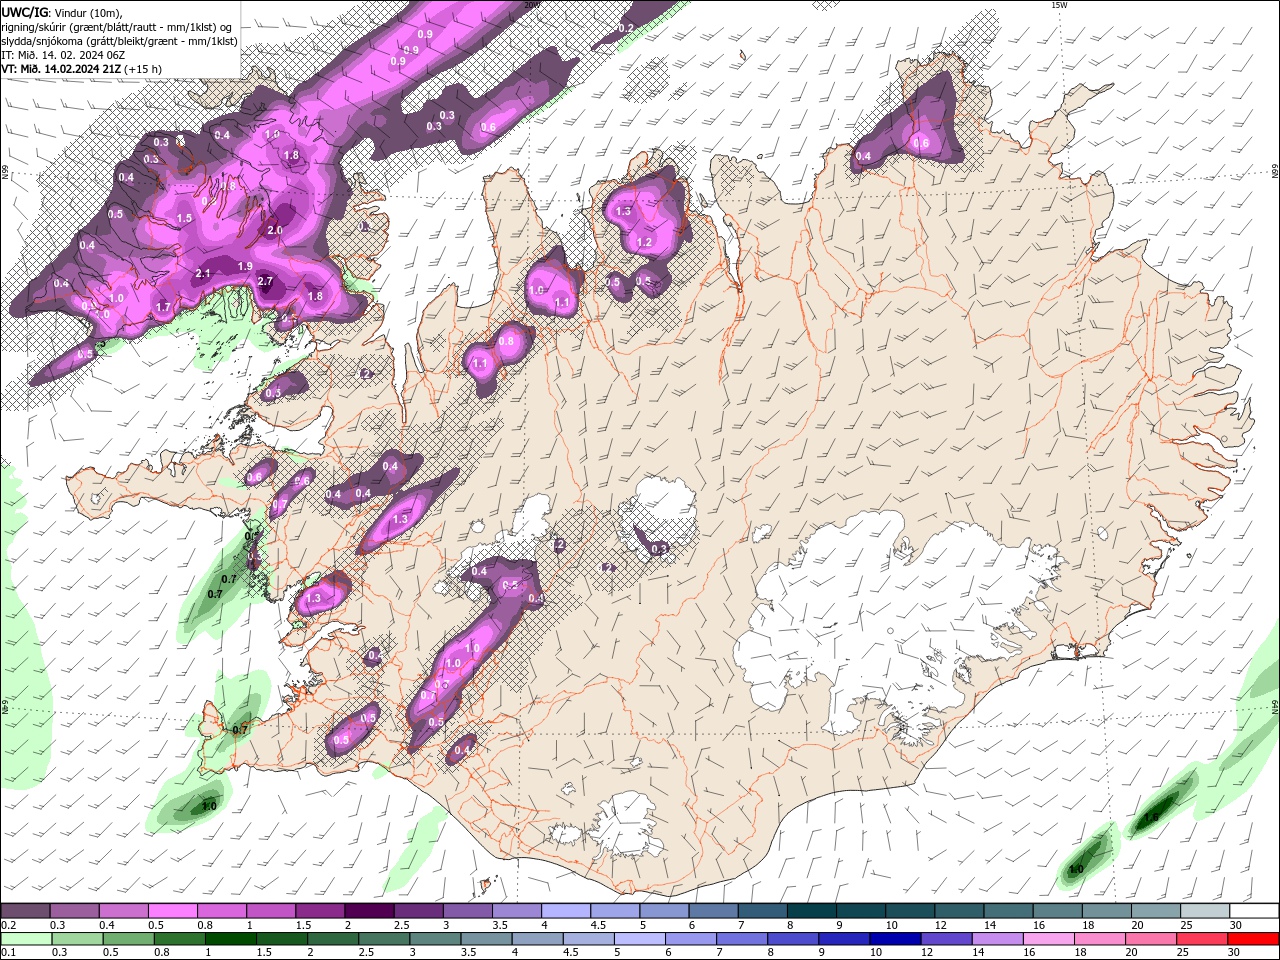Click the rain legend swatch between 10 and 12
1280x960 pixels.
pyautogui.click(x=896, y=939)
